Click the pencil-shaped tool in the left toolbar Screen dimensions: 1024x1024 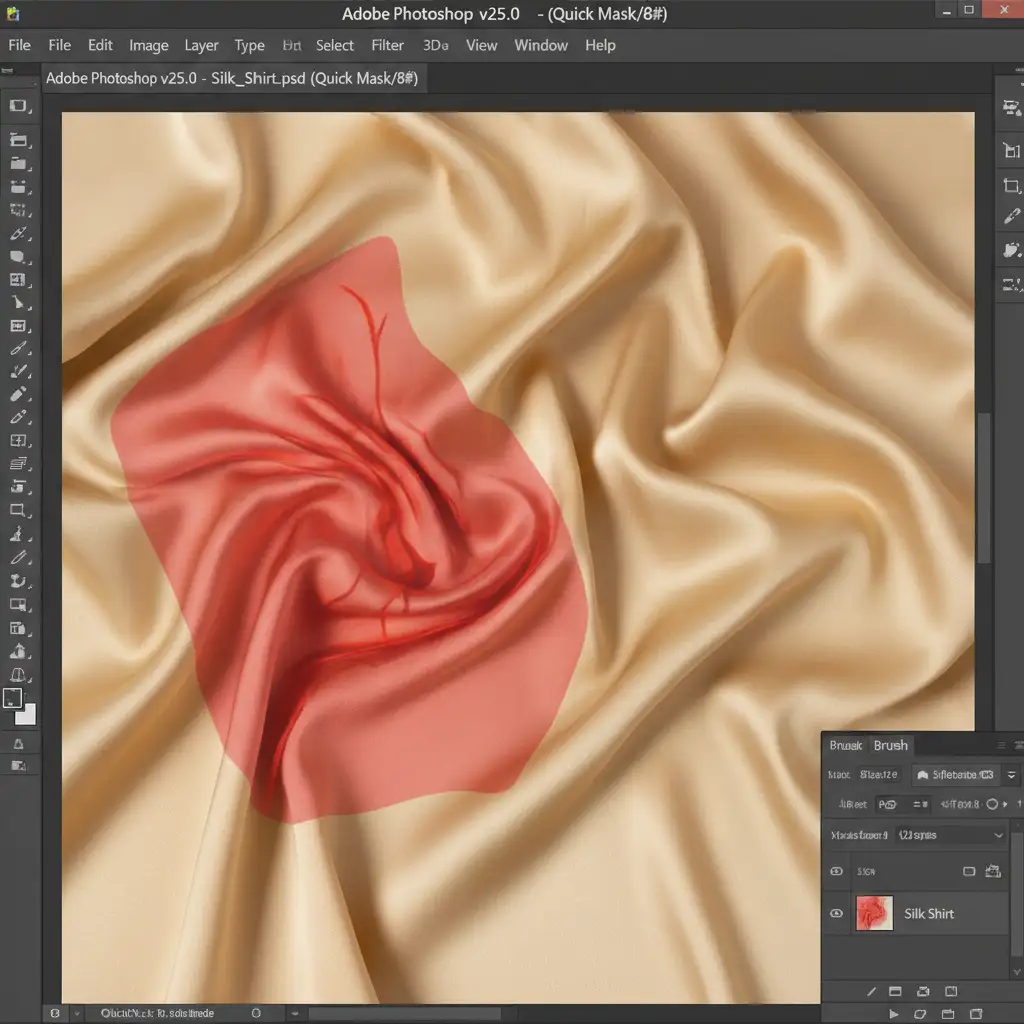[x=18, y=418]
